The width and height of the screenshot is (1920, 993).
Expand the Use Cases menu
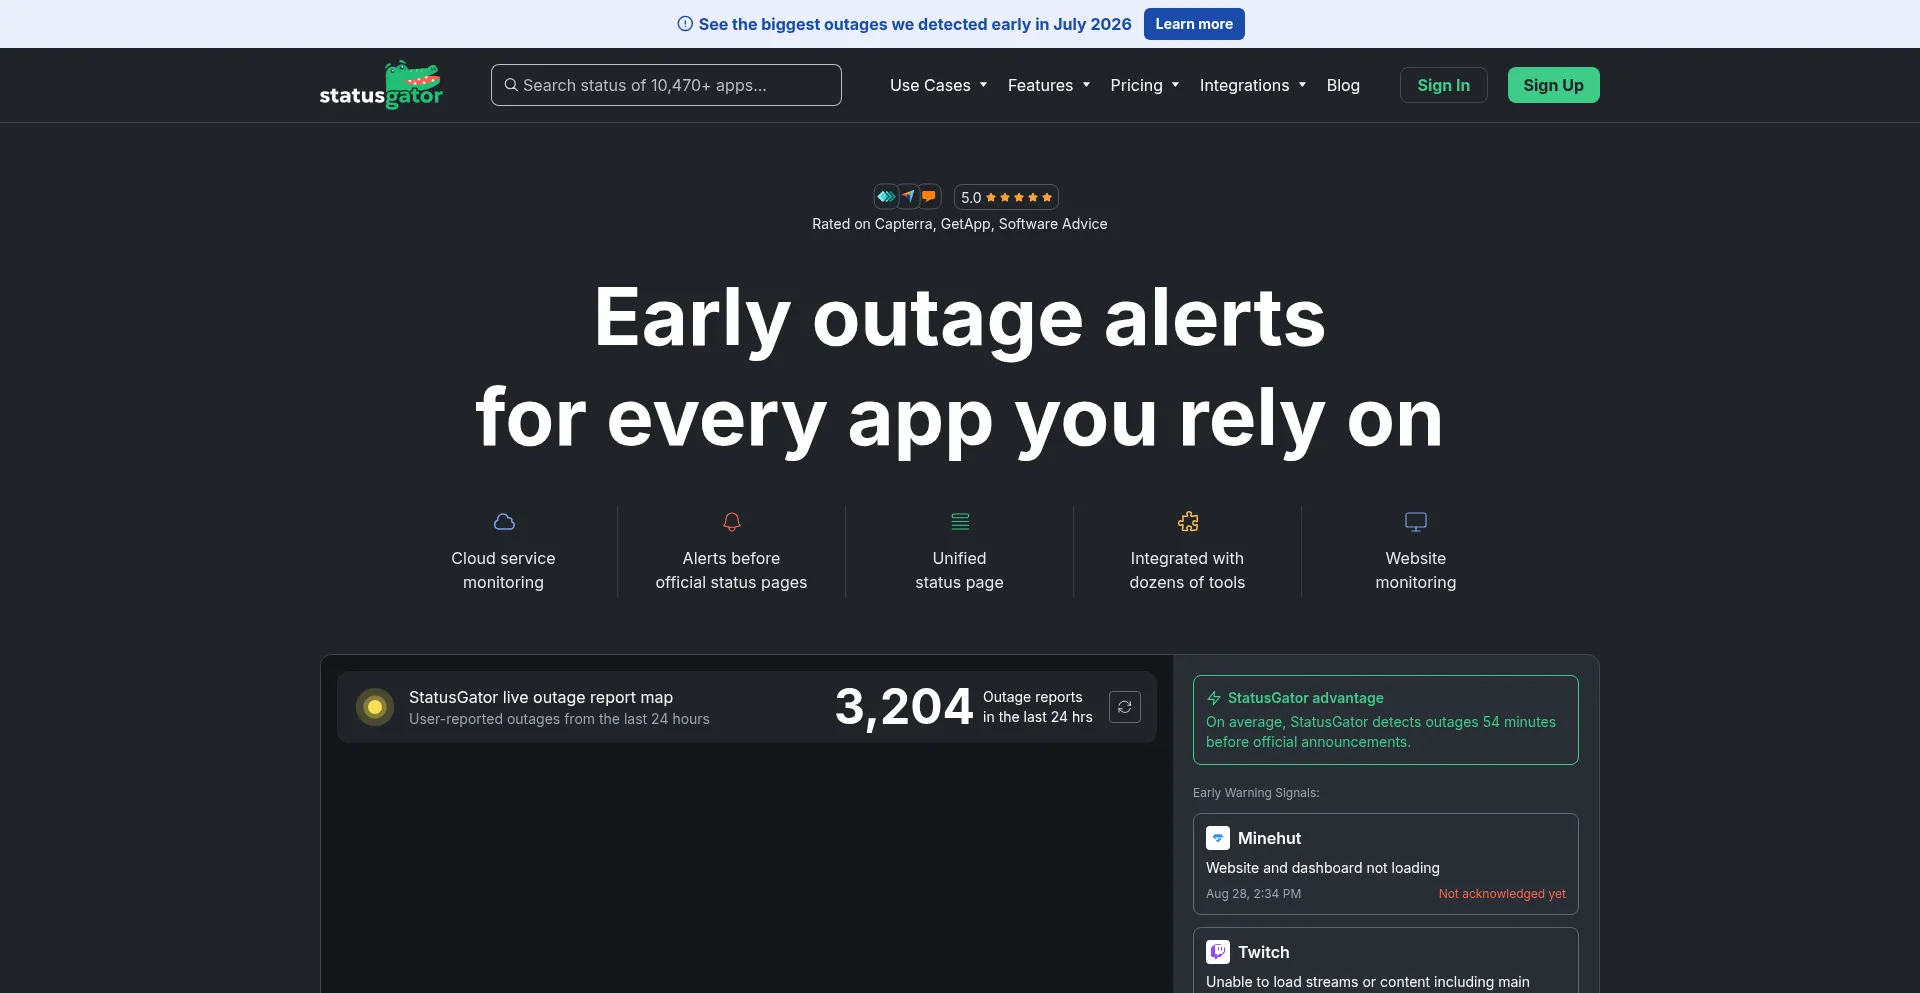tap(938, 85)
